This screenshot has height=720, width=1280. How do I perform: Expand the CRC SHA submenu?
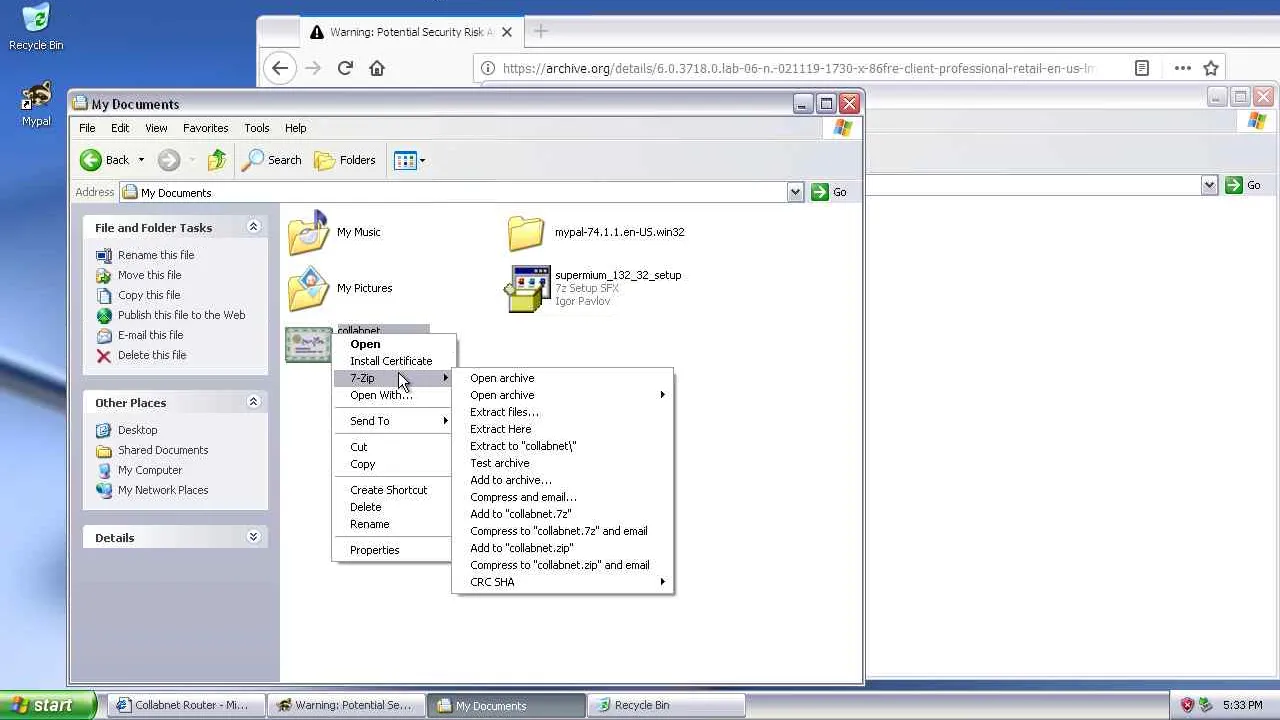563,582
